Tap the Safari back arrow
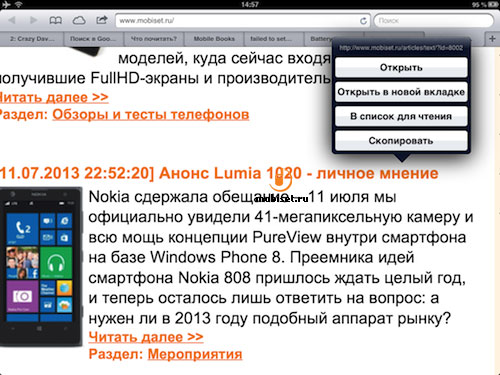This screenshot has width=500, height=375. [12, 20]
